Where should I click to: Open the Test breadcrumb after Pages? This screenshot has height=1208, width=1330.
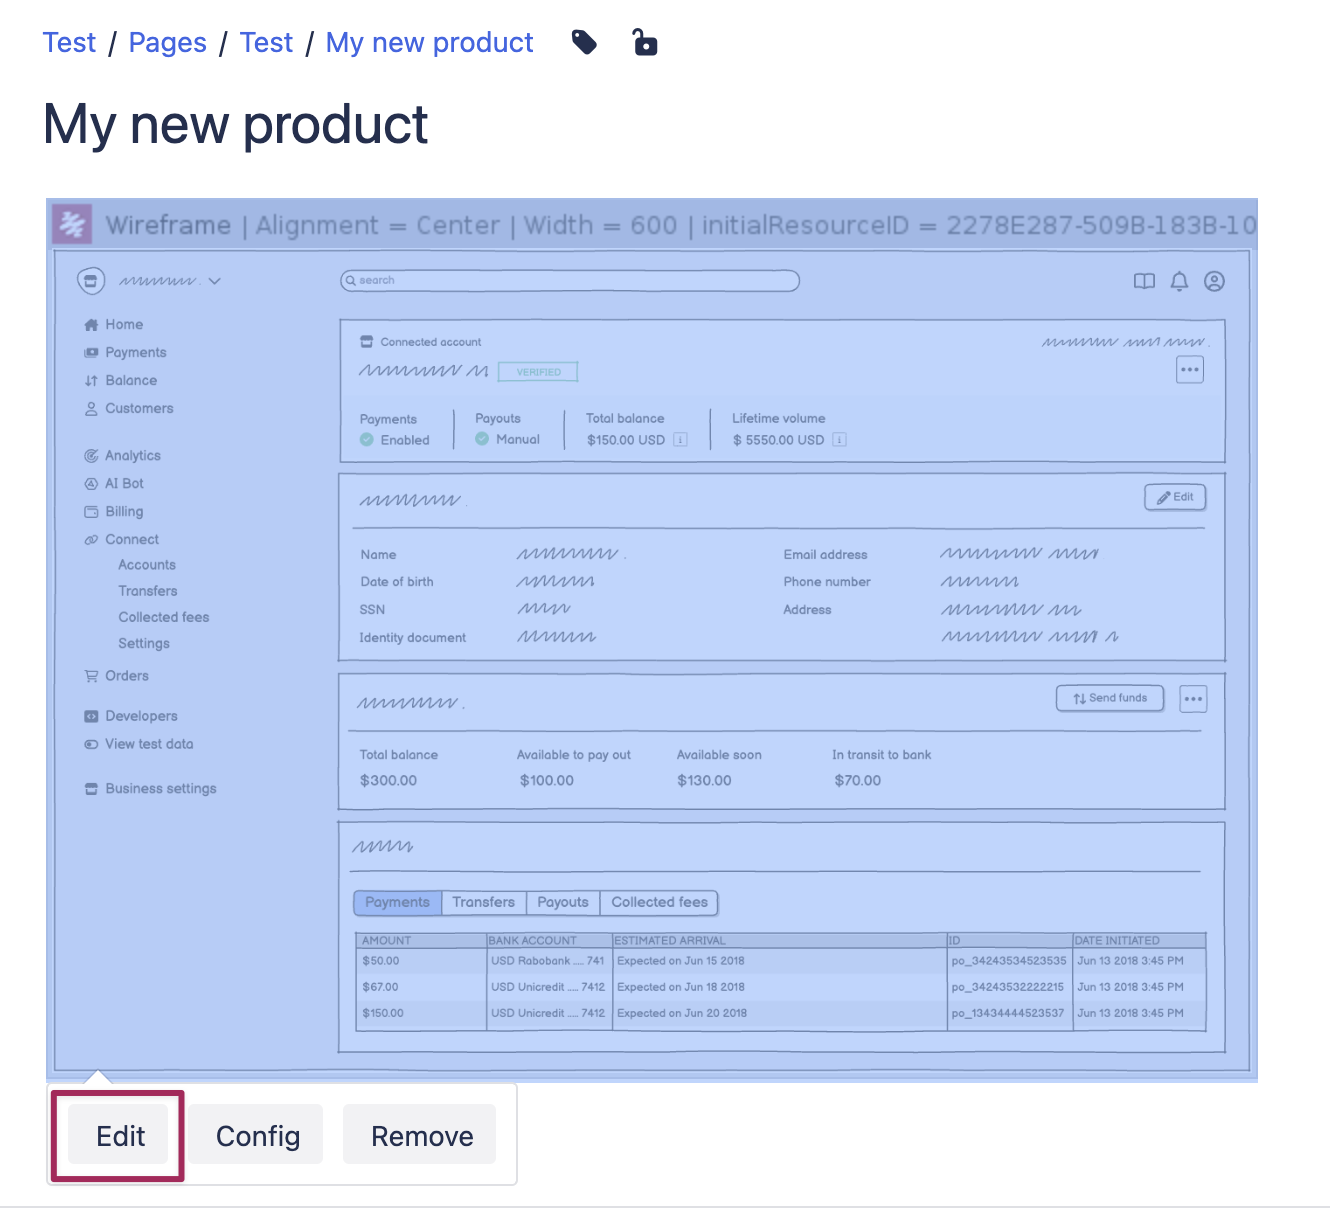click(266, 42)
